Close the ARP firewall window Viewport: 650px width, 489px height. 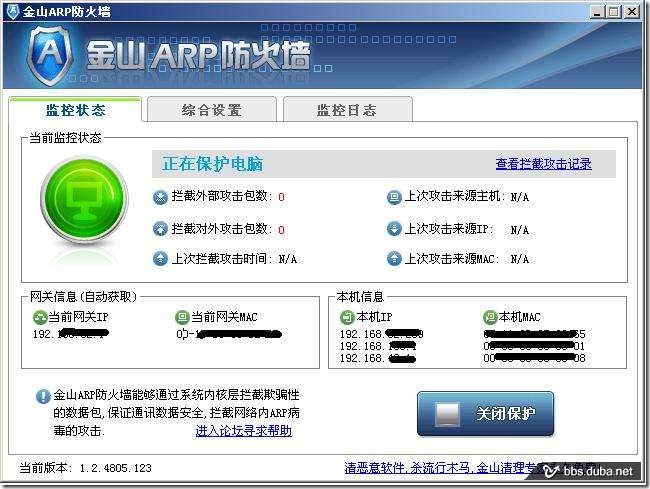coord(632,12)
